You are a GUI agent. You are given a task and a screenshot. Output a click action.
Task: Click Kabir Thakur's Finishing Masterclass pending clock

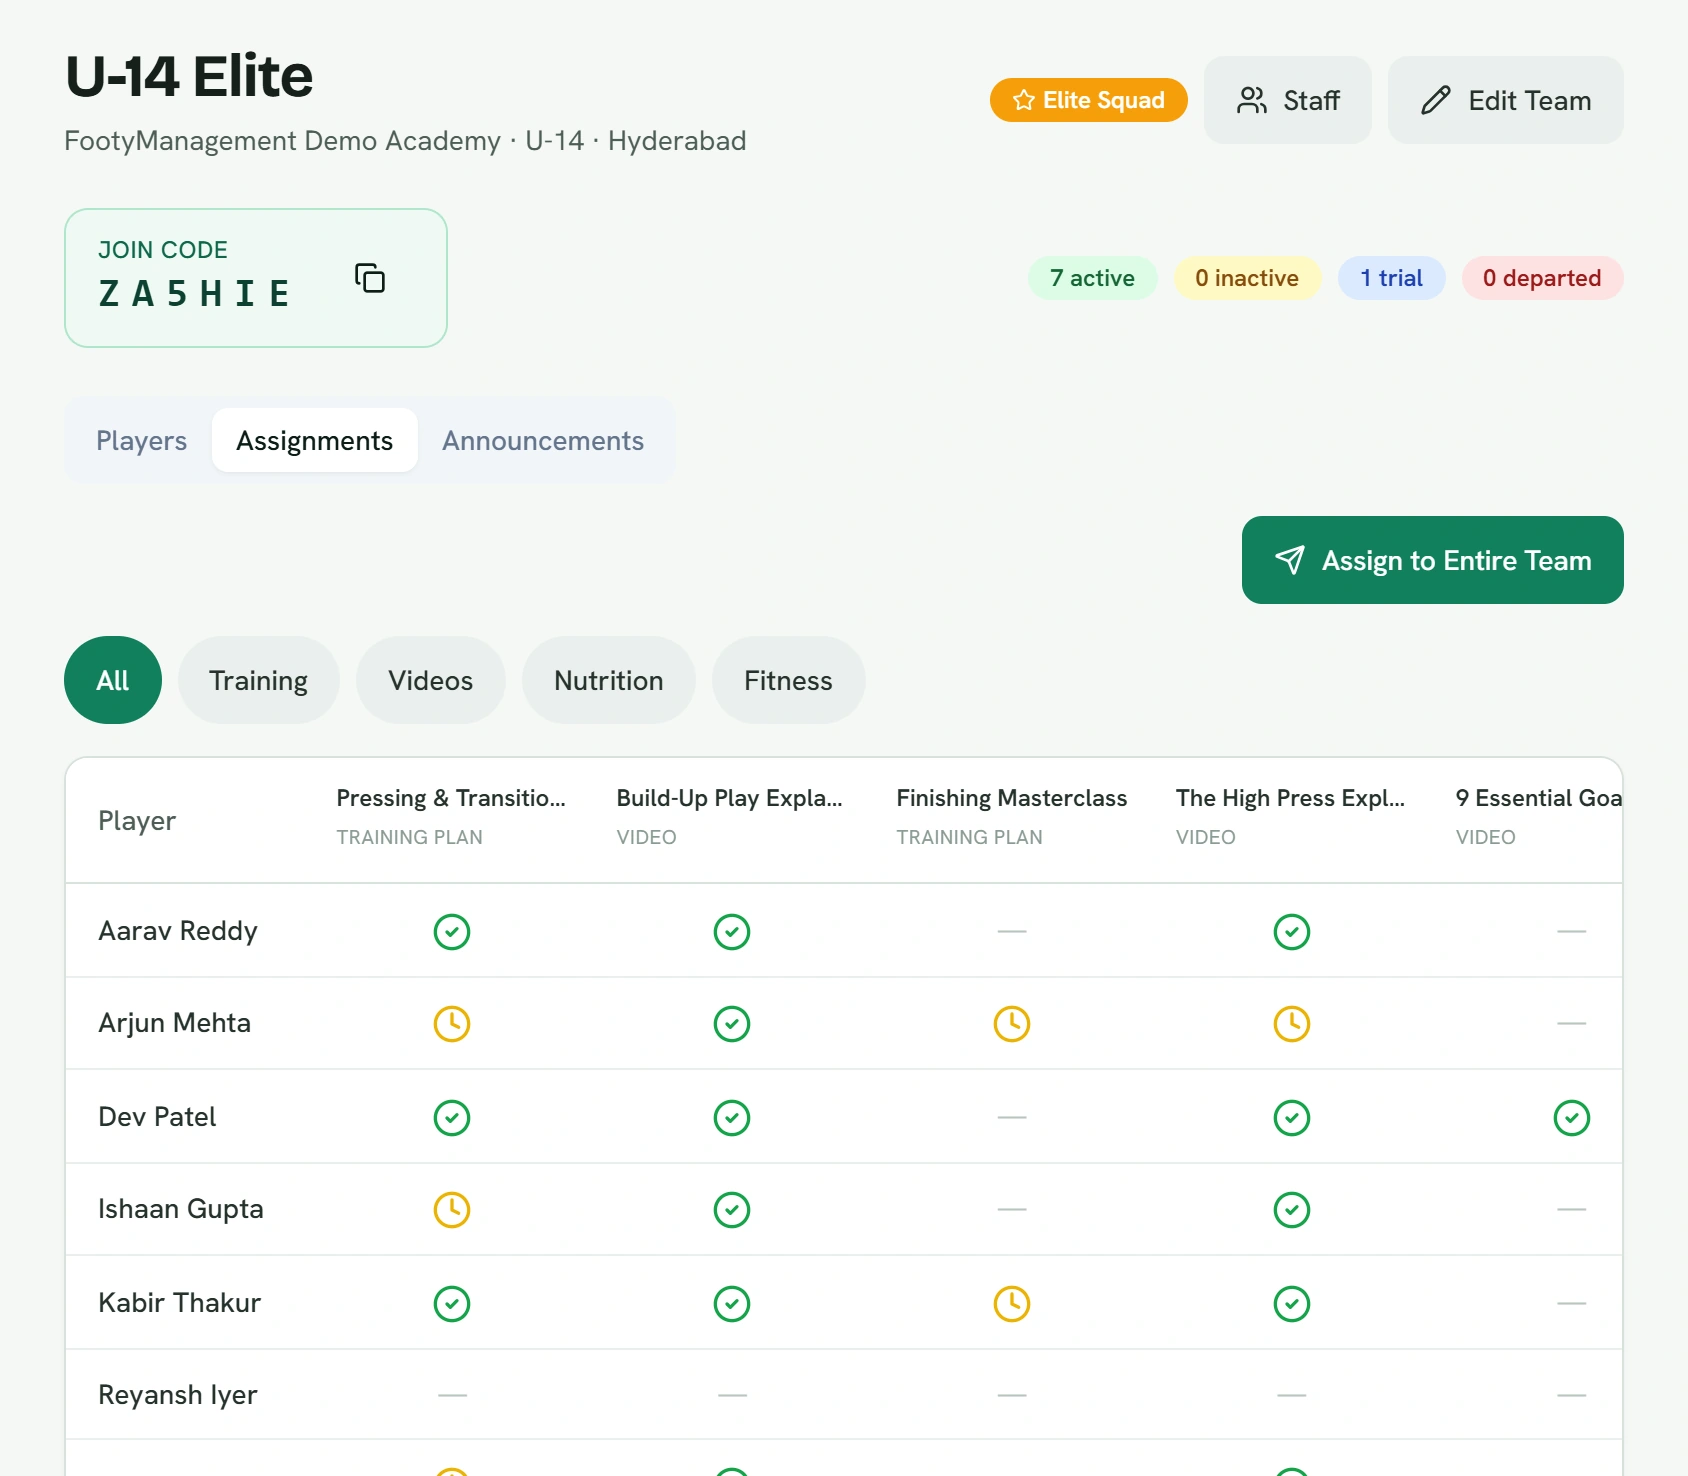pos(1012,1303)
